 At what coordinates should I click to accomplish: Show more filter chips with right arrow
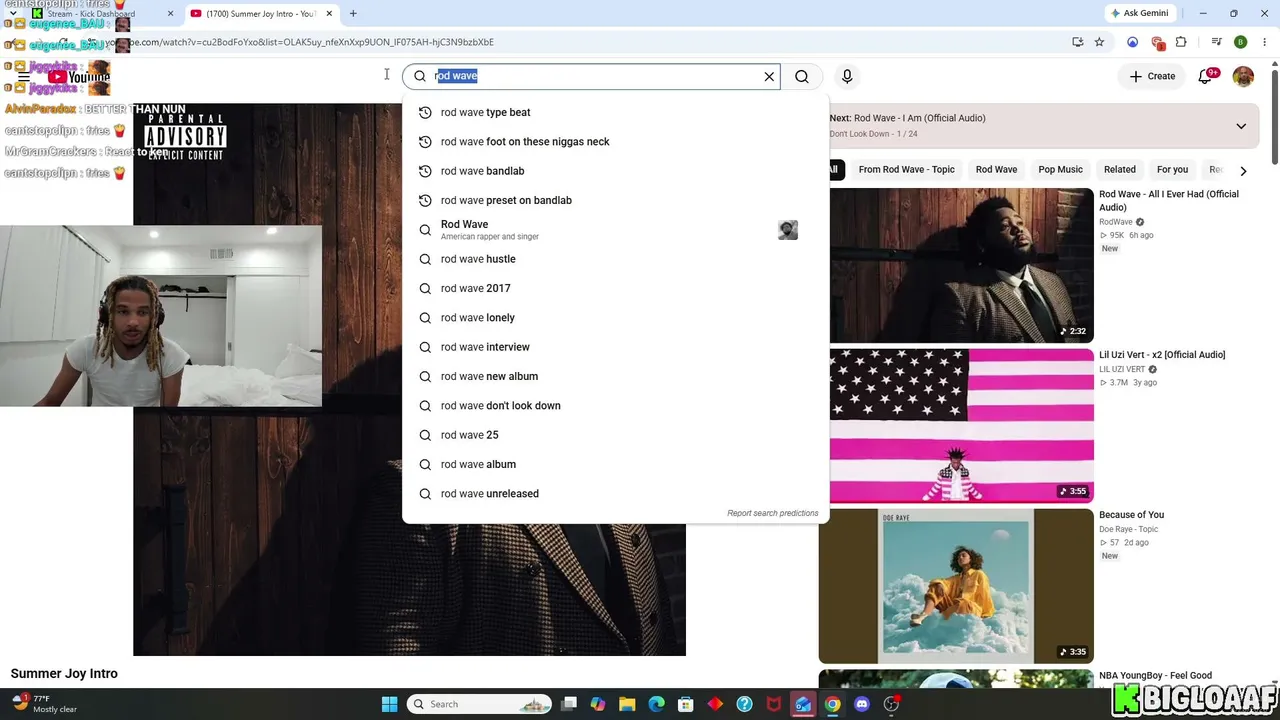pyautogui.click(x=1243, y=170)
